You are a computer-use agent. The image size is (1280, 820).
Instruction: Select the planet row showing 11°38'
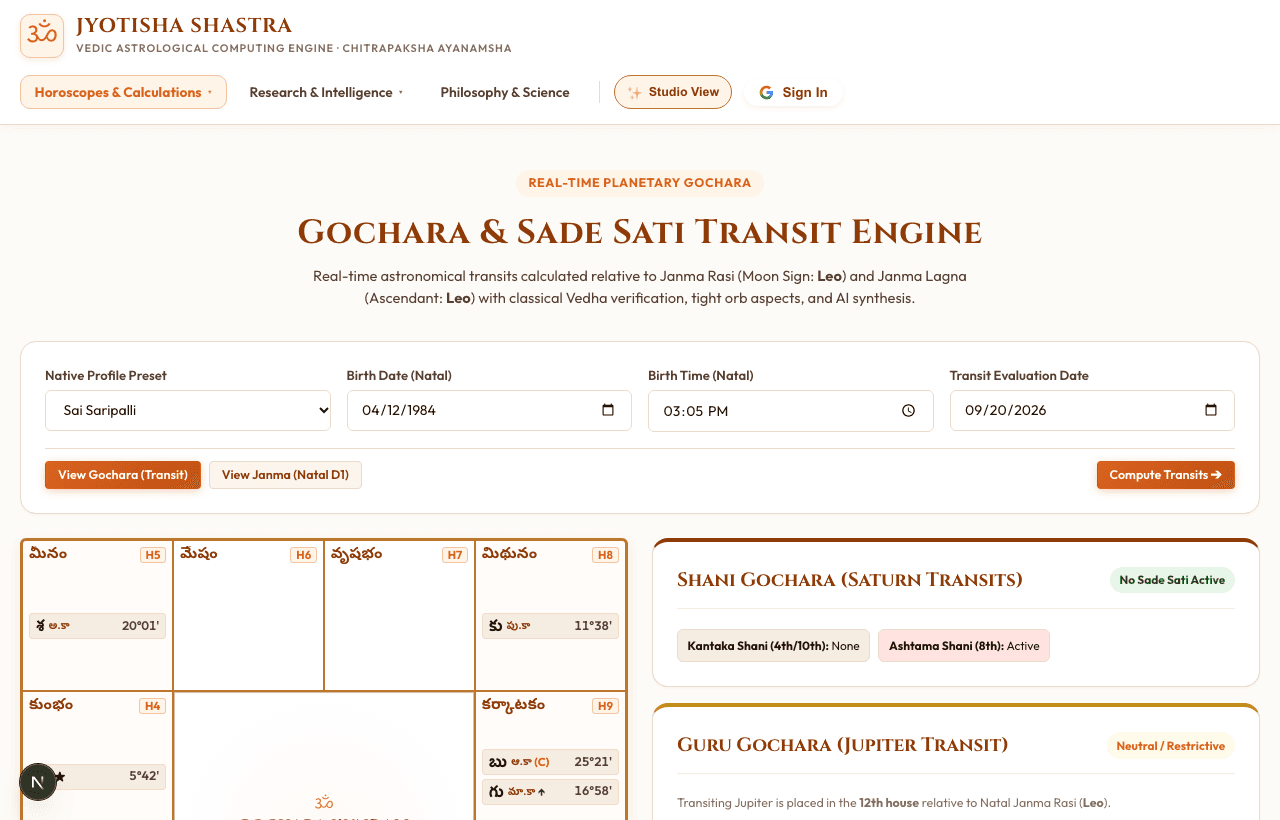(550, 626)
